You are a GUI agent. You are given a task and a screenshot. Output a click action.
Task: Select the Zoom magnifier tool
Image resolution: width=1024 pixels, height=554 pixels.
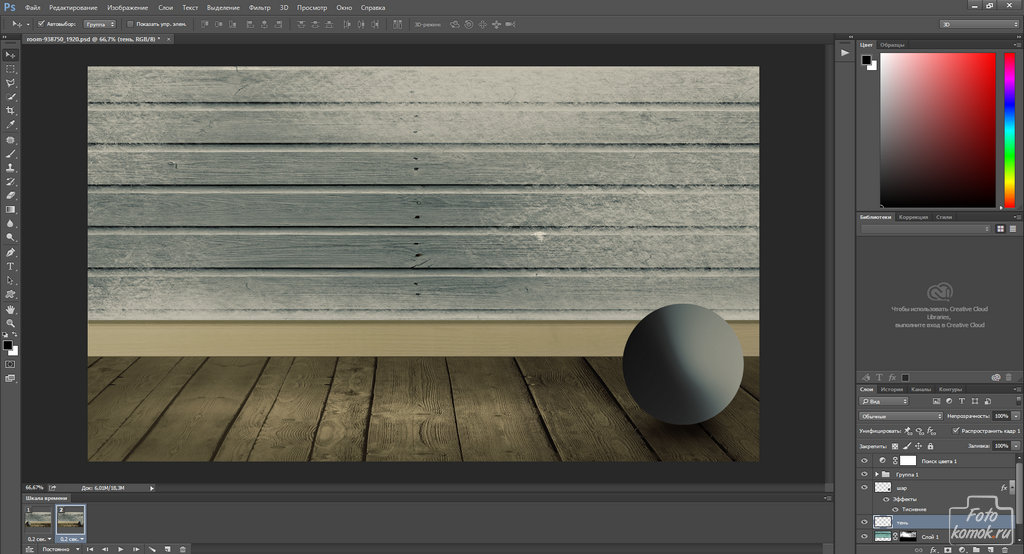tap(11, 324)
